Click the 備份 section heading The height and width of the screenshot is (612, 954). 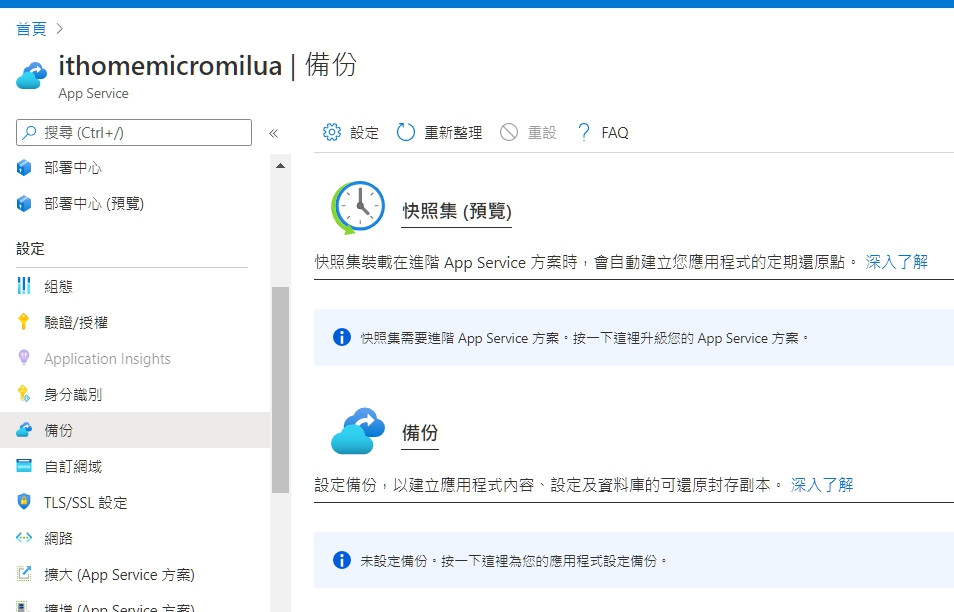point(420,433)
